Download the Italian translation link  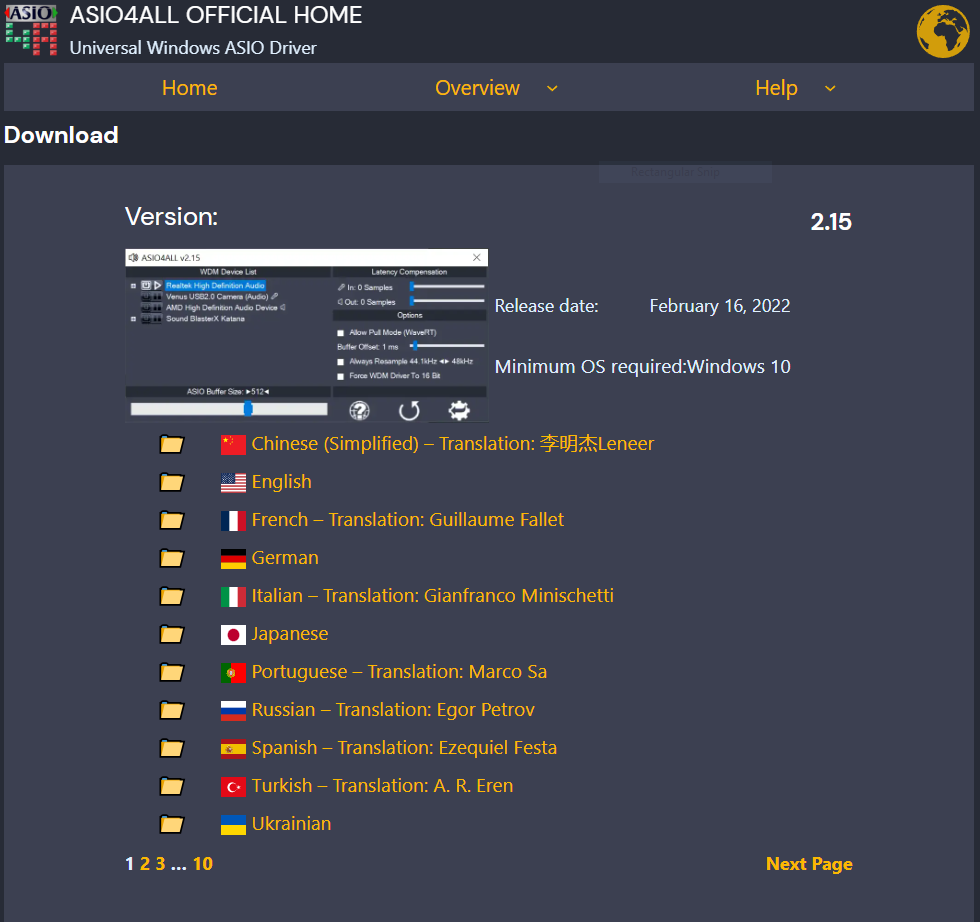432,596
